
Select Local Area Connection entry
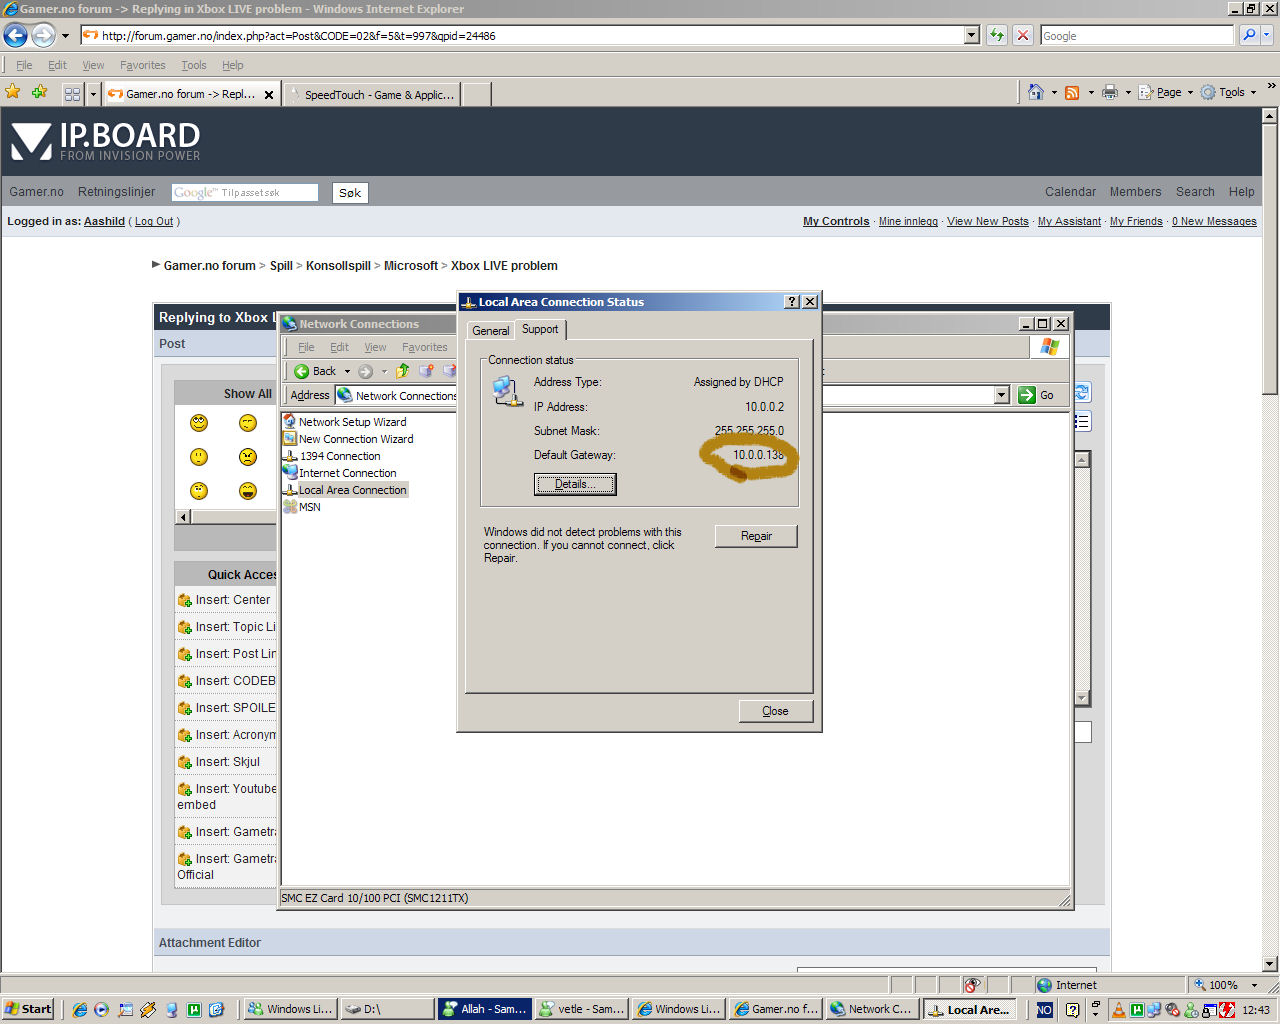point(345,490)
